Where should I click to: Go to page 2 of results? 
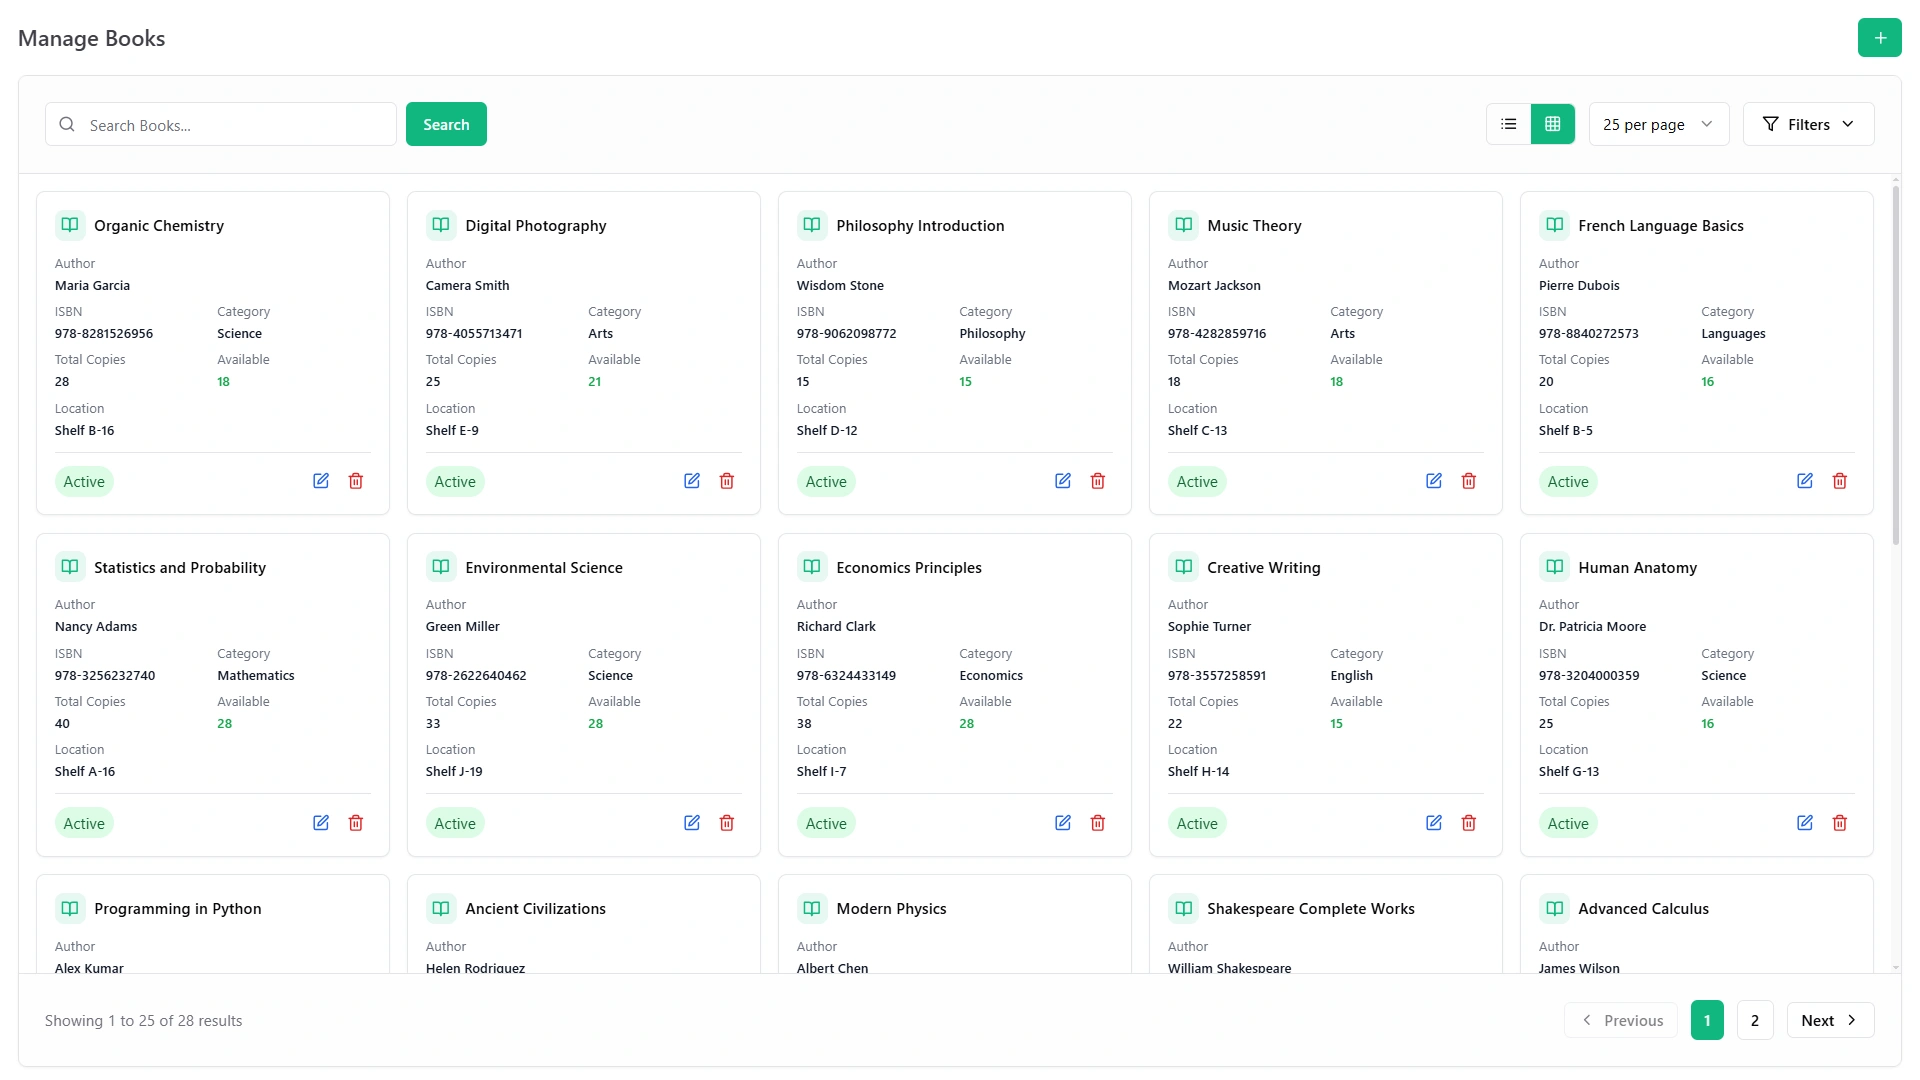pyautogui.click(x=1755, y=1020)
